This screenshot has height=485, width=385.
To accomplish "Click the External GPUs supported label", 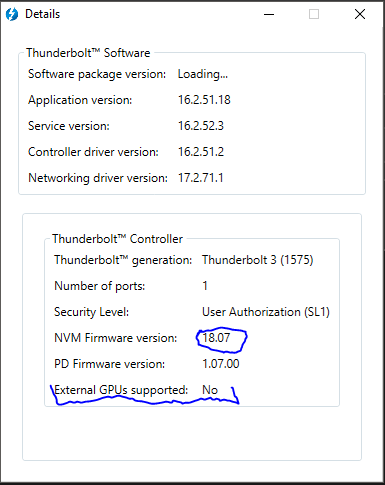I will click(121, 390).
